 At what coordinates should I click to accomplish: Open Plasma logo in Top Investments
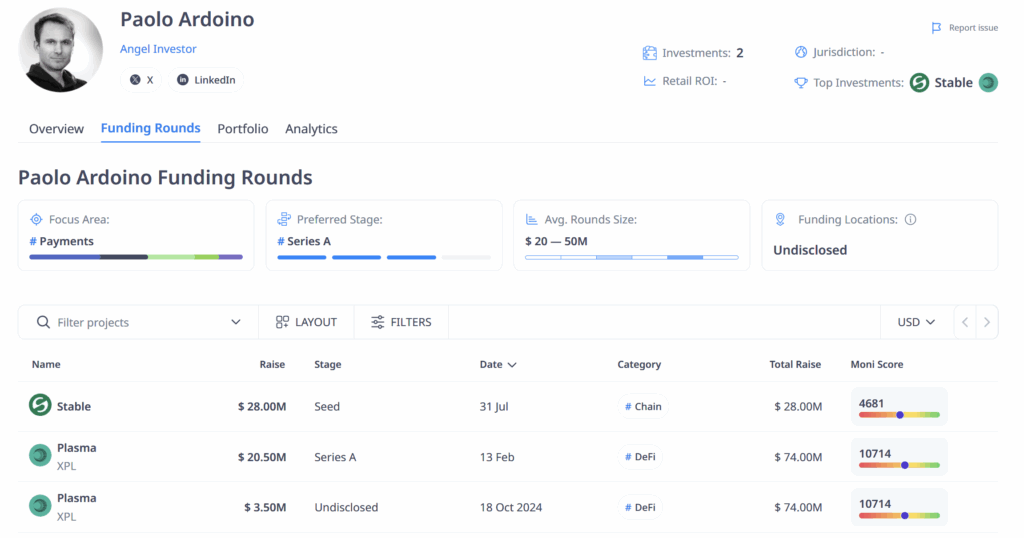(988, 83)
